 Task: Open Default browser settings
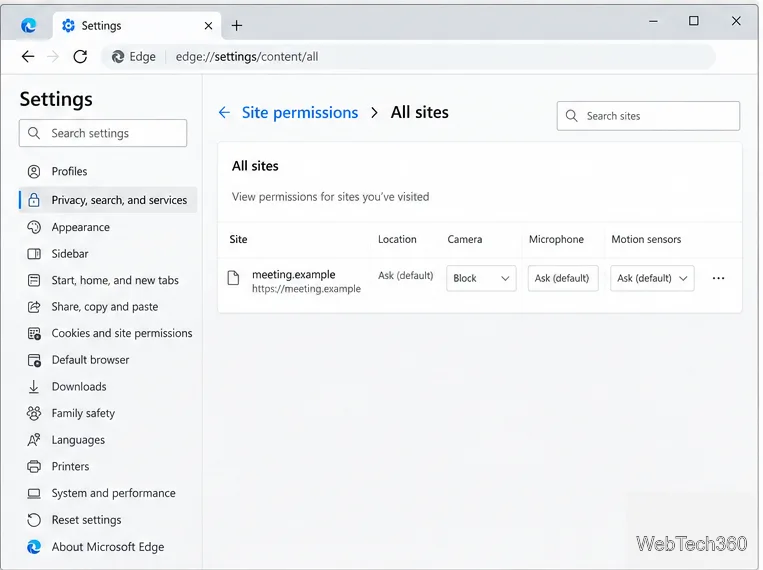click(x=108, y=360)
